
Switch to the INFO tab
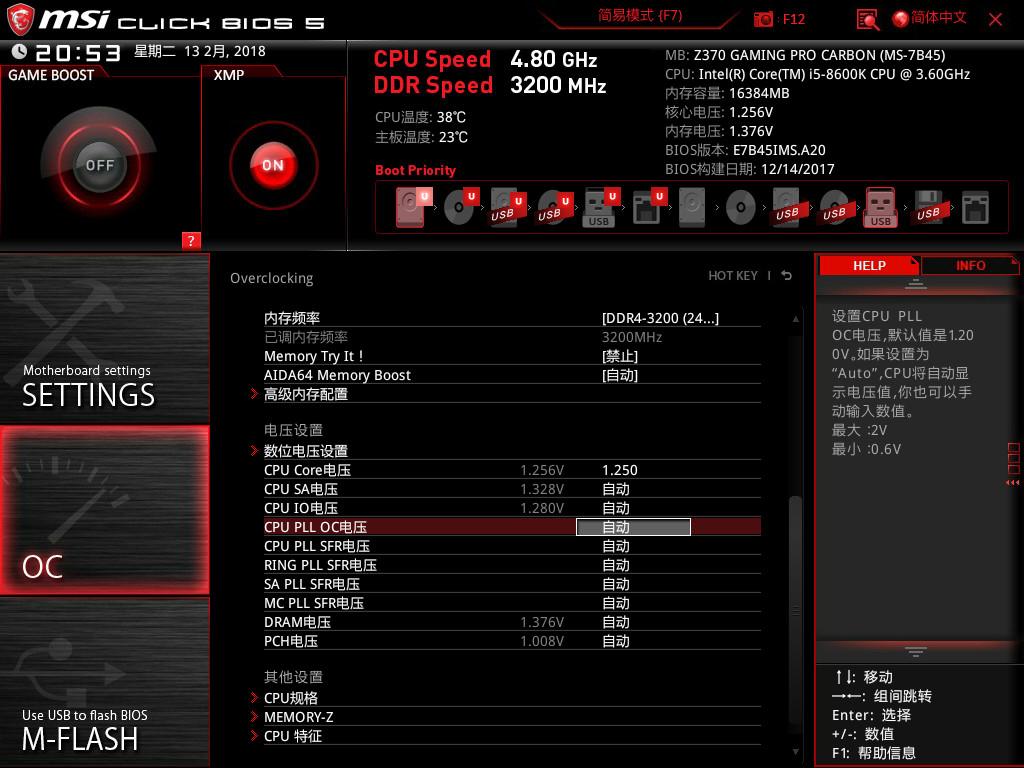click(970, 265)
